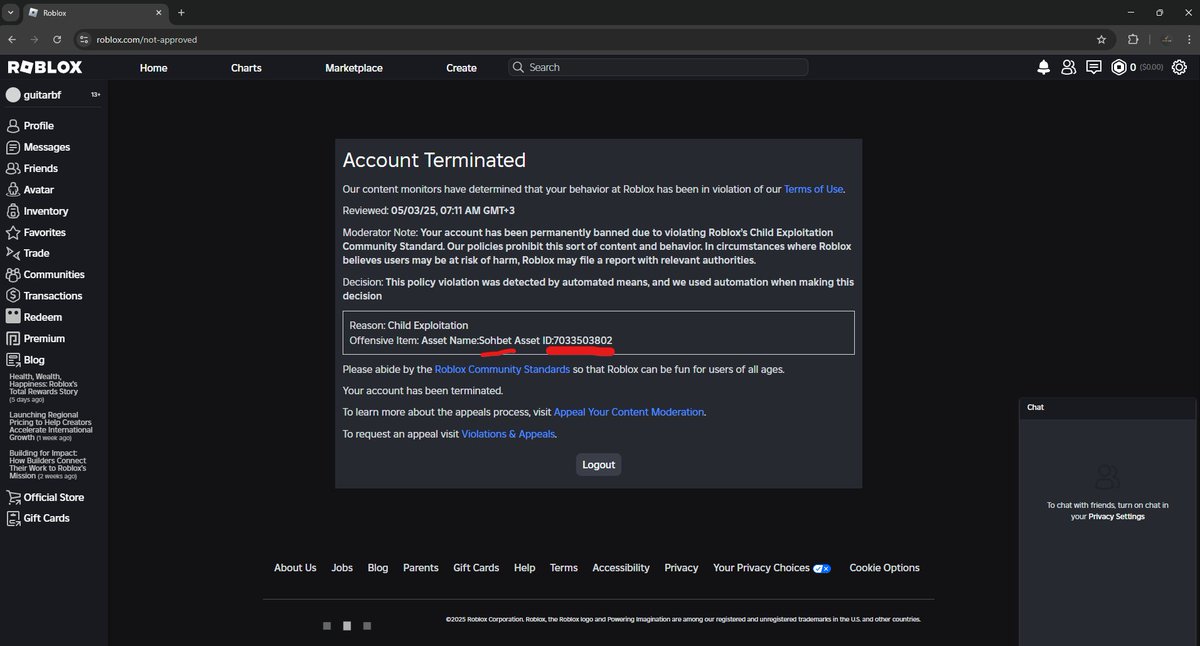Open the Create nav item
Viewport: 1200px width, 646px height.
pyautogui.click(x=461, y=68)
